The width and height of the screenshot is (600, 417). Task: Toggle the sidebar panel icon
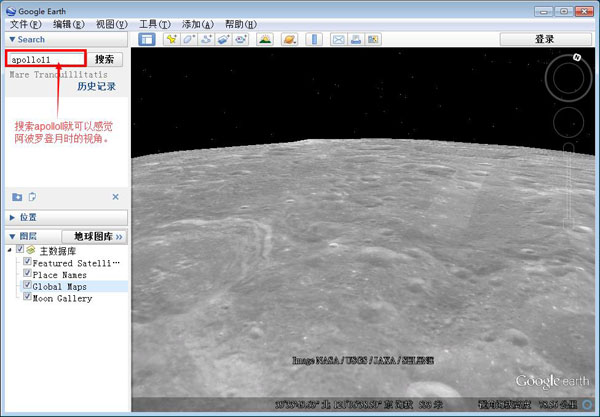coord(146,39)
